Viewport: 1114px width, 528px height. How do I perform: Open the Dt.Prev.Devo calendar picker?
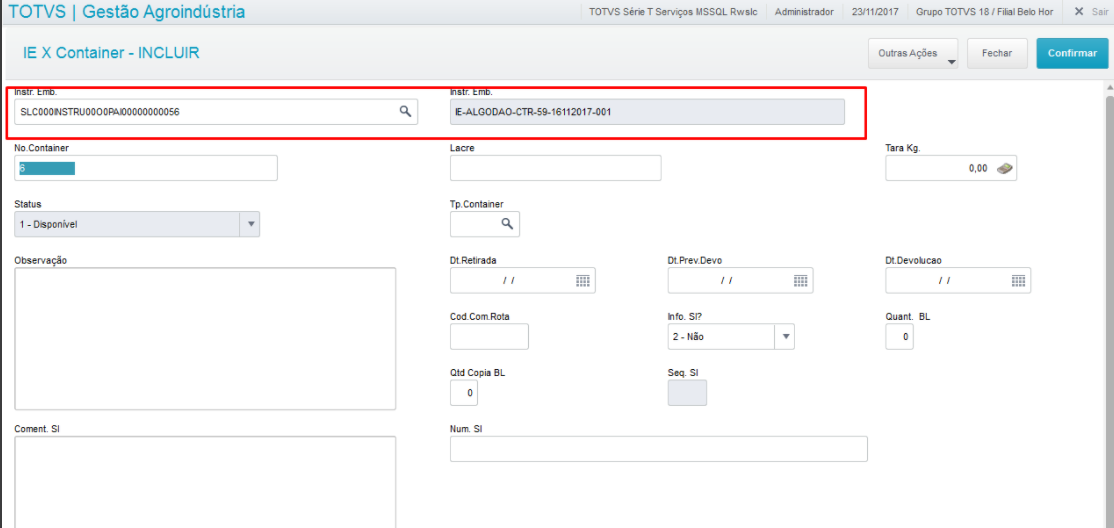click(801, 281)
